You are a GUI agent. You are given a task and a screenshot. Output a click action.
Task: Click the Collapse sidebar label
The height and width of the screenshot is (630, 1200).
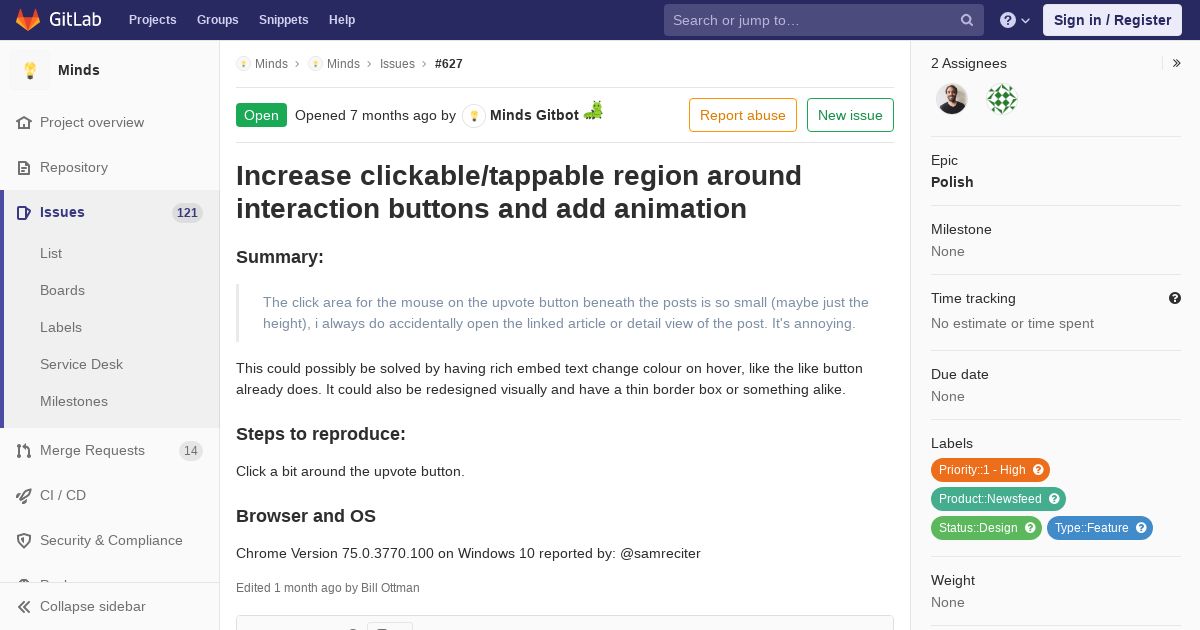(93, 607)
